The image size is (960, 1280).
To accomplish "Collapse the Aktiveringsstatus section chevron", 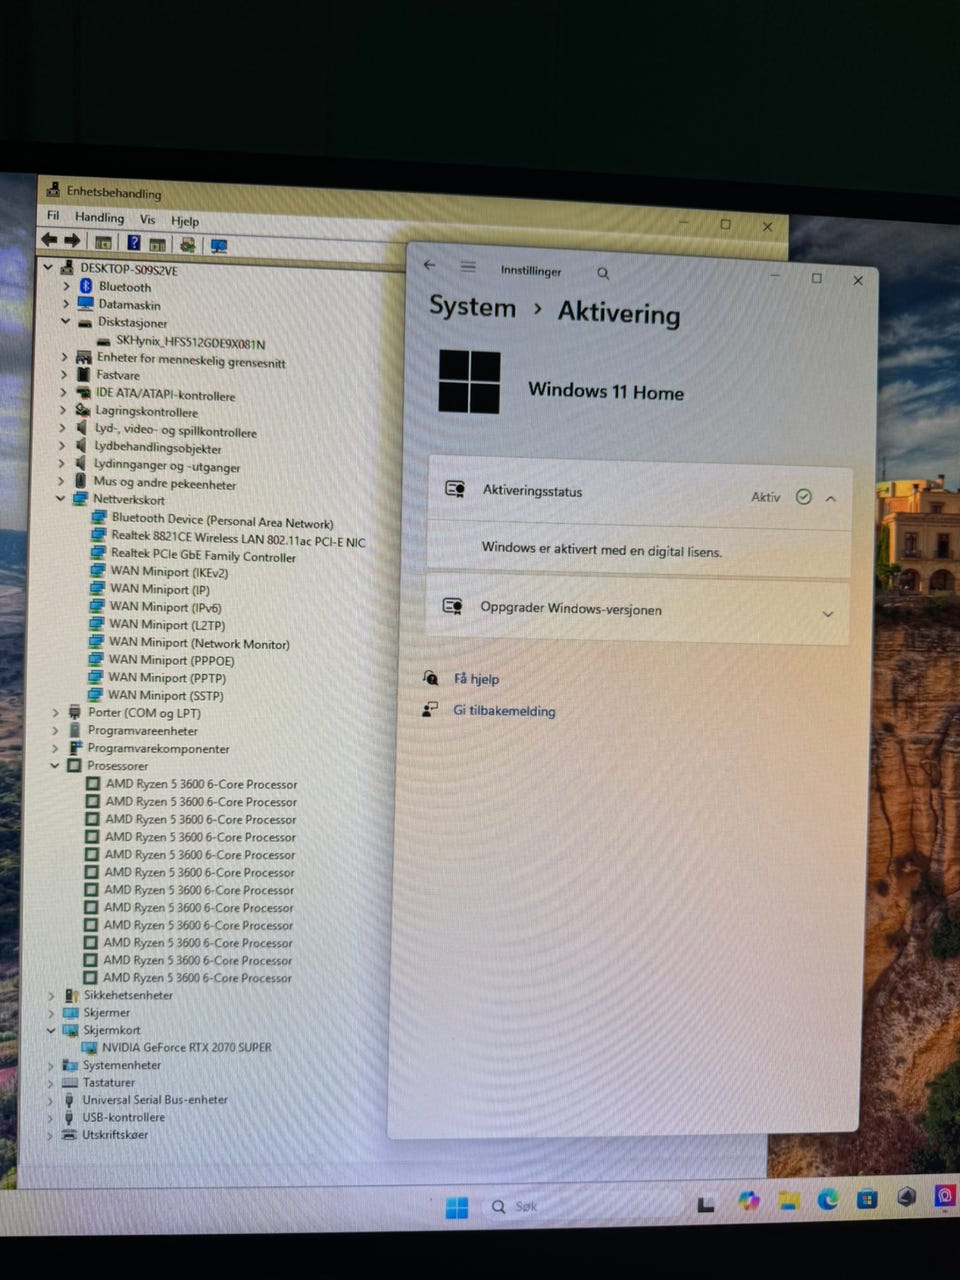I will [831, 498].
